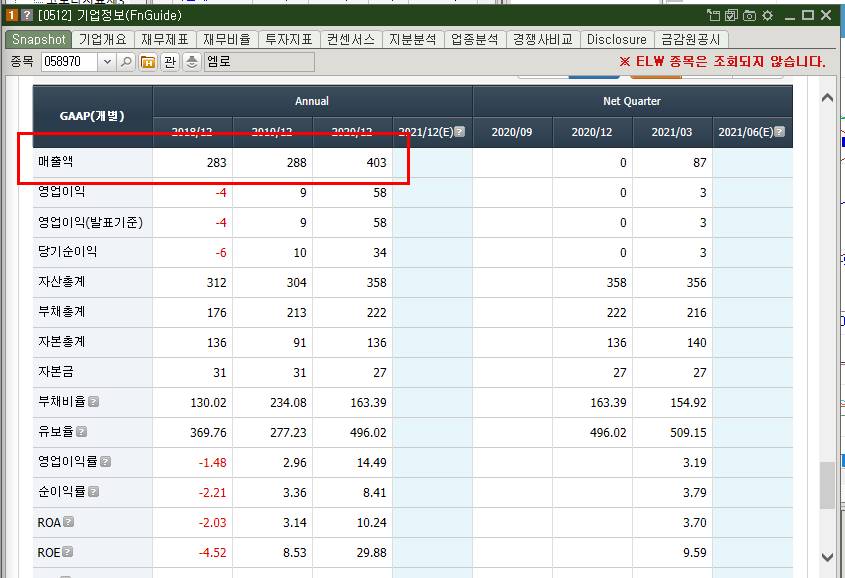This screenshot has width=845, height=578.
Task: Click the detach-window icon in title bar
Action: (x=713, y=15)
